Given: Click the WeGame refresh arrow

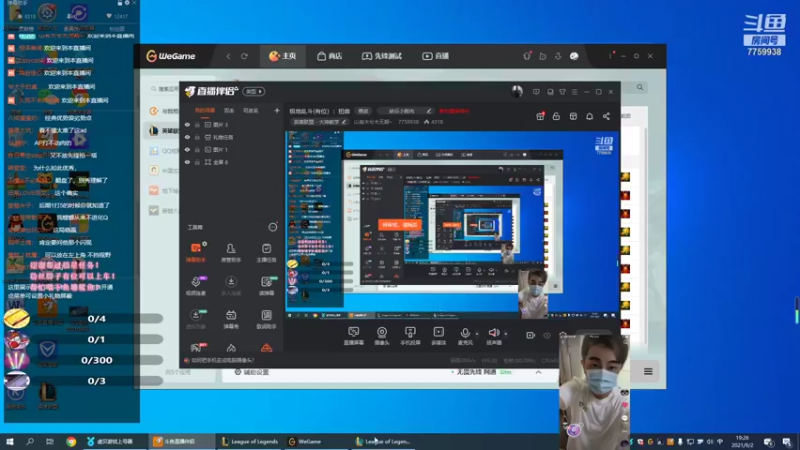Looking at the screenshot, I should click(244, 56).
